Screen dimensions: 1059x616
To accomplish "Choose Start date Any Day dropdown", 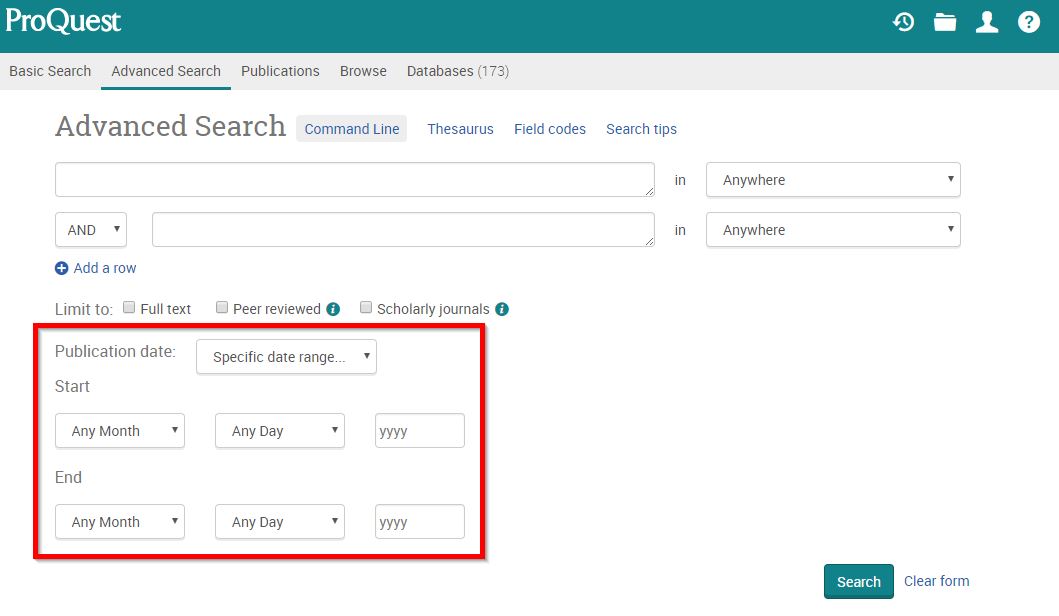I will click(x=280, y=431).
